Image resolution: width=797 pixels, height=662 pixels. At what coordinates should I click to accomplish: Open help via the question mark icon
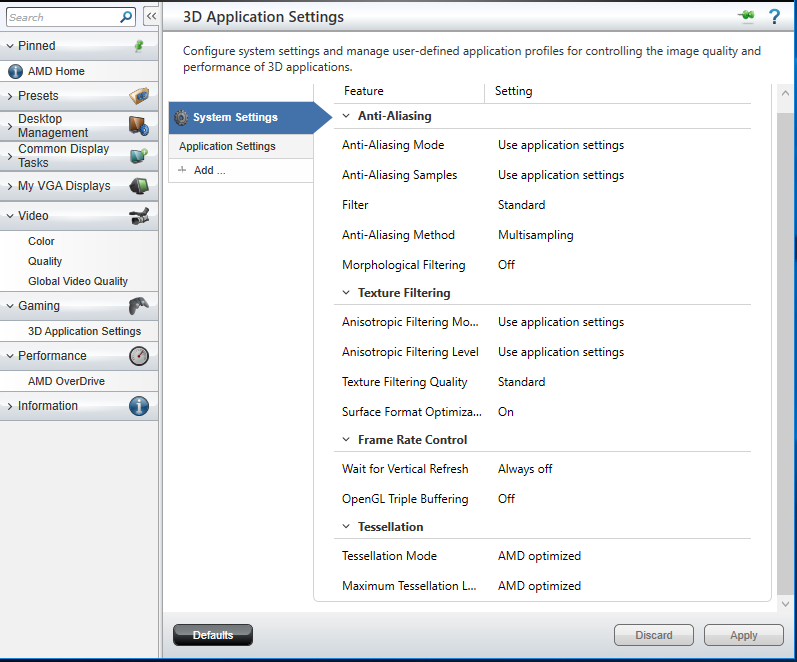[774, 16]
